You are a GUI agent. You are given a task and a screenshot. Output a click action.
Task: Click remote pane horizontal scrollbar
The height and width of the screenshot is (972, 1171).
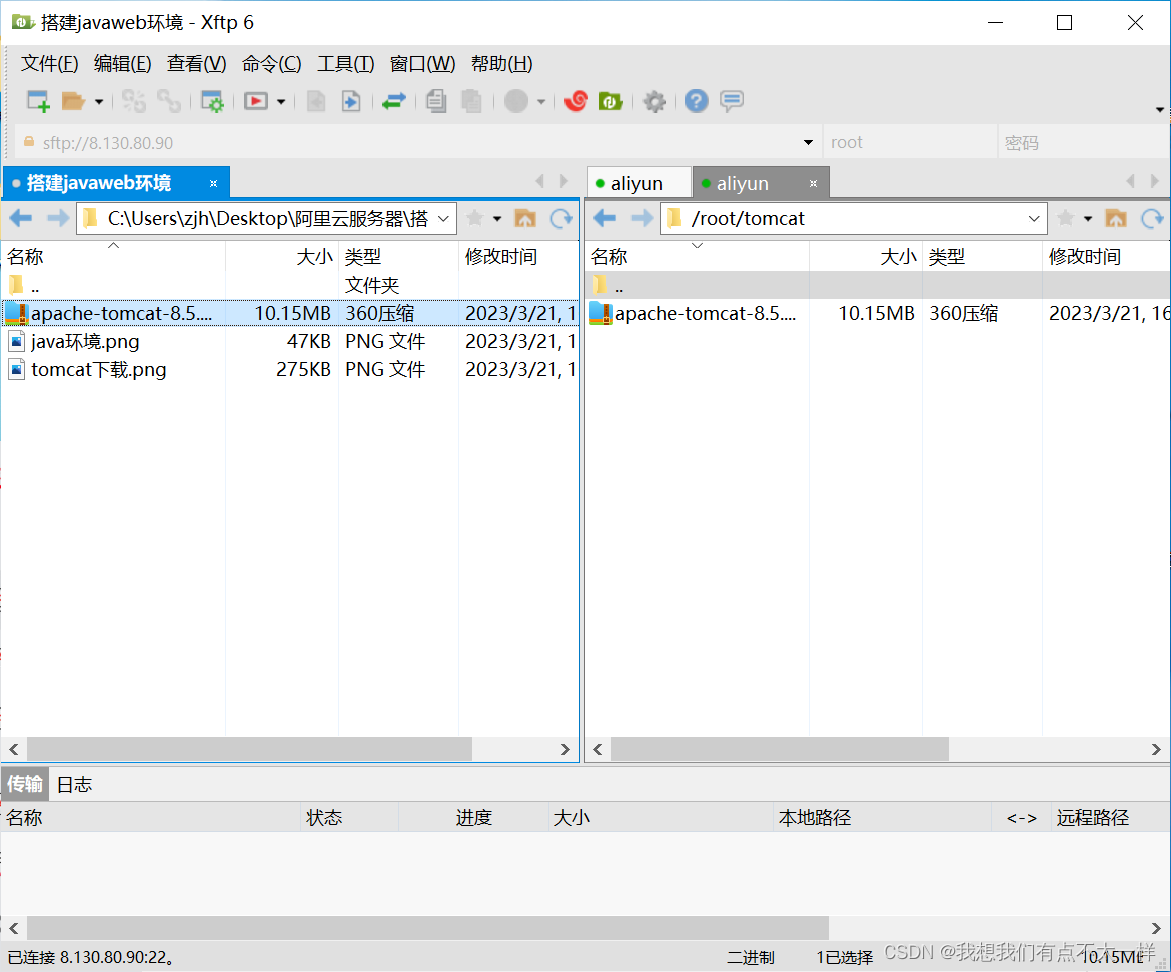click(x=780, y=749)
